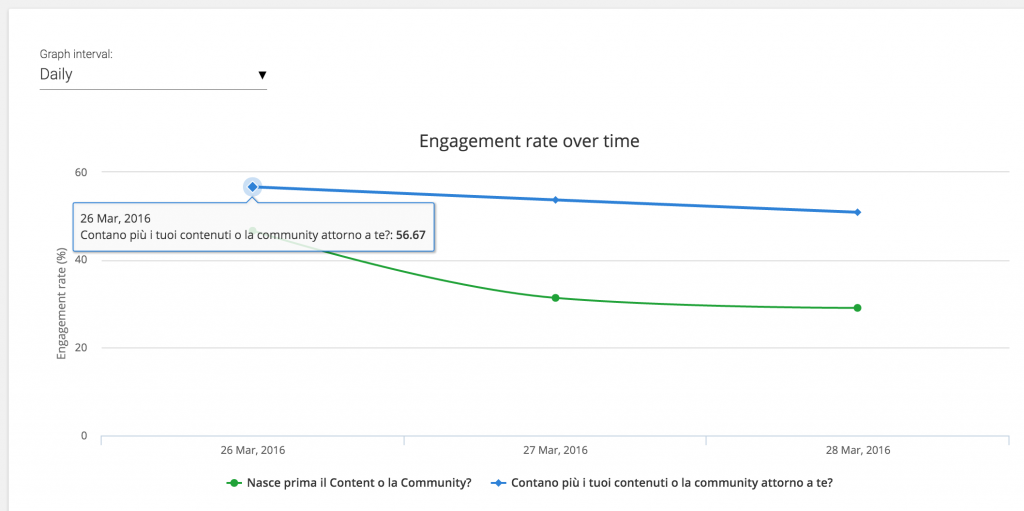
Task: Open the Graph interval Daily dropdown
Action: click(153, 74)
